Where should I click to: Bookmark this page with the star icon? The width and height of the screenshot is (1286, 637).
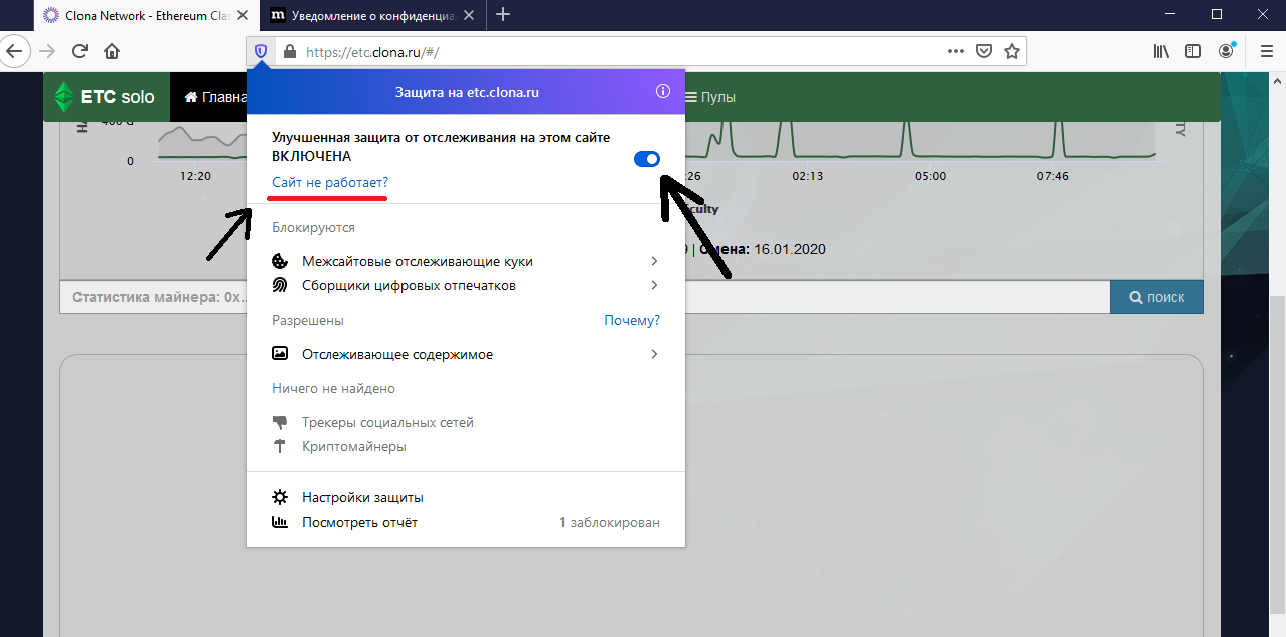tap(1011, 51)
